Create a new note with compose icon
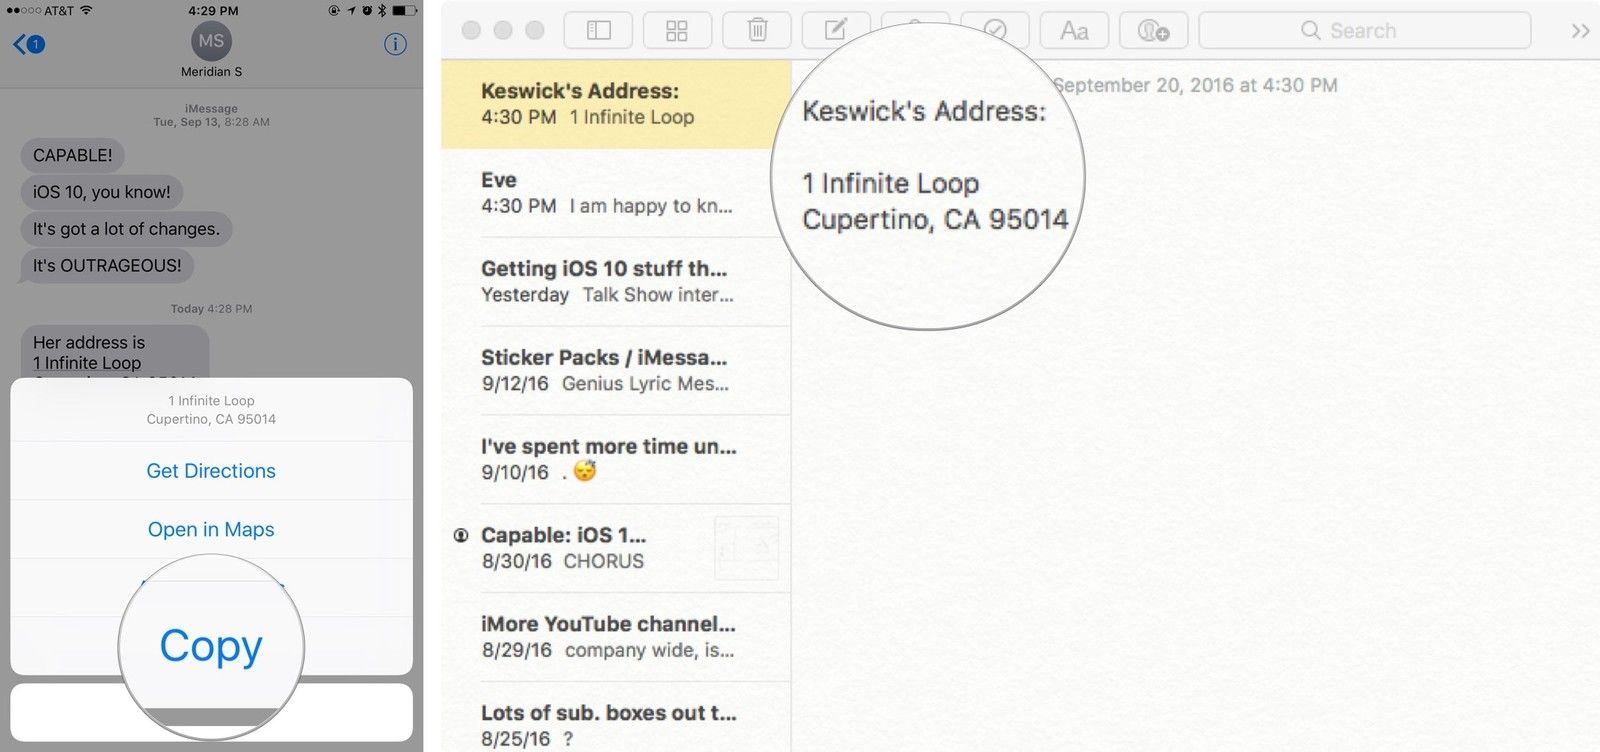The height and width of the screenshot is (752, 1600). (x=836, y=31)
